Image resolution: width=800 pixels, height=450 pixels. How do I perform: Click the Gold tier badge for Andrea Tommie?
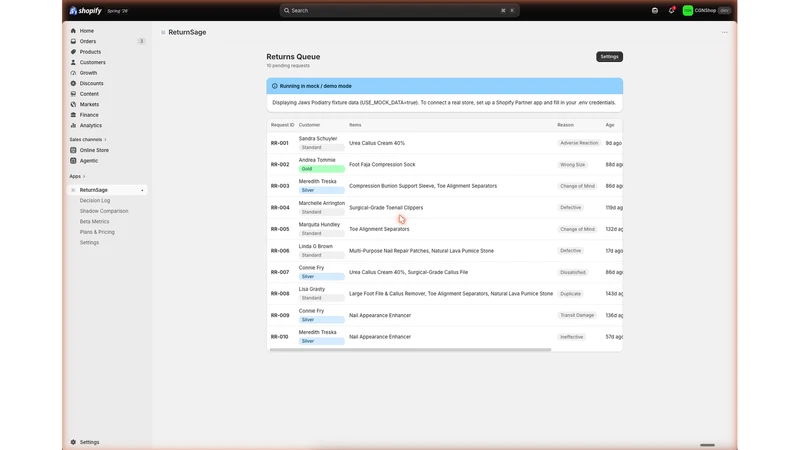coord(321,169)
